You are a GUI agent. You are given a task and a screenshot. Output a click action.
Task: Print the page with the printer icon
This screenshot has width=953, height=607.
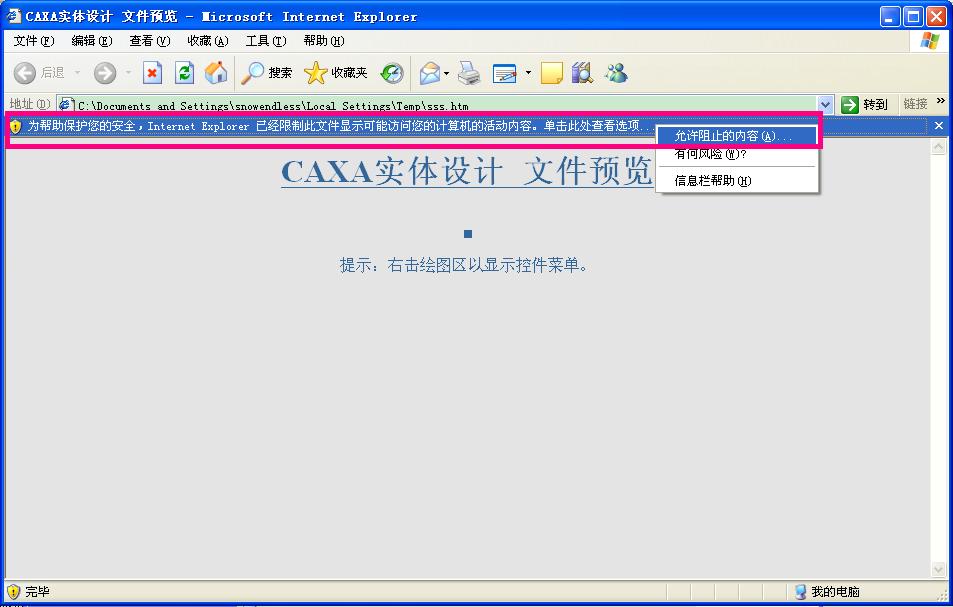tap(469, 73)
